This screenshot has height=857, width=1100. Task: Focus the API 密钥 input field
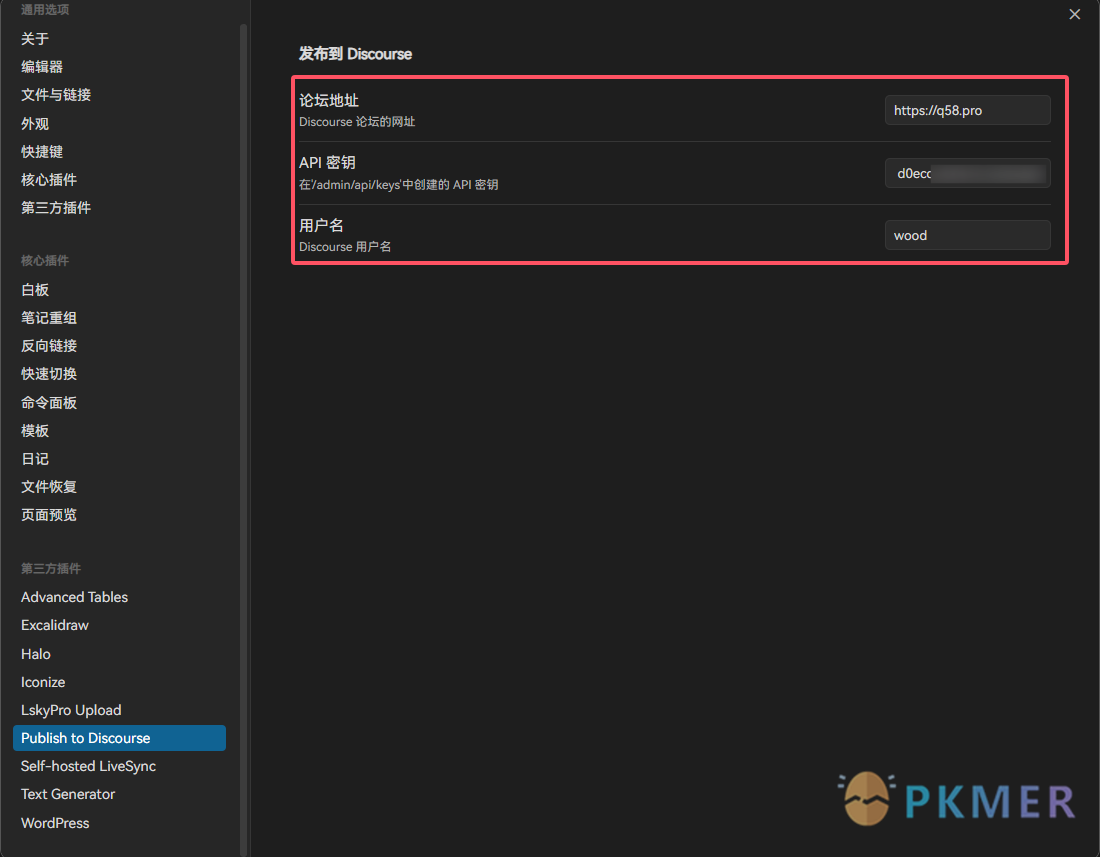point(967,173)
